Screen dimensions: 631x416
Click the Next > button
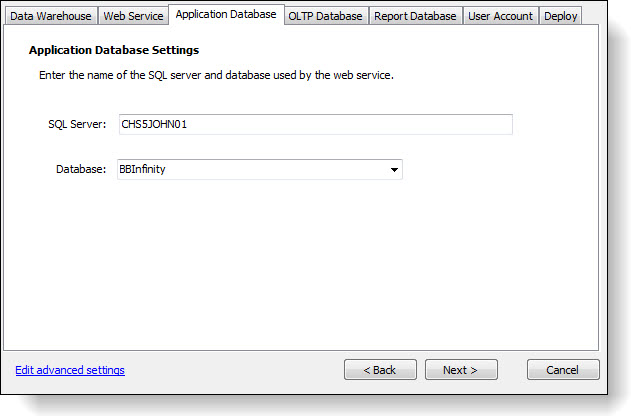461,370
